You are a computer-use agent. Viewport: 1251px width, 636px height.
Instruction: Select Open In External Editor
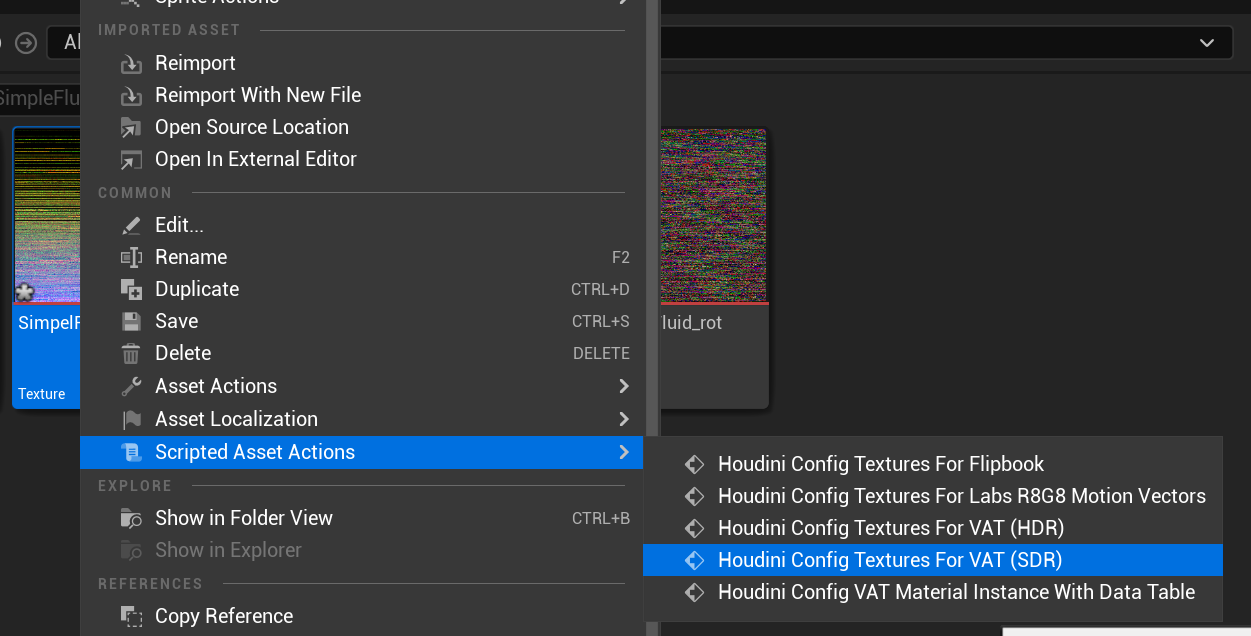[362, 159]
